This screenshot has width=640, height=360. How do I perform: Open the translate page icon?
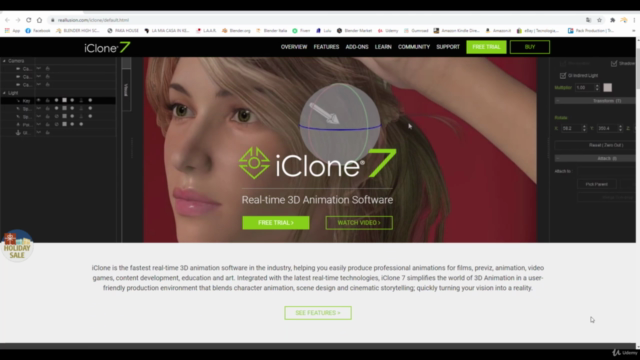click(x=588, y=20)
